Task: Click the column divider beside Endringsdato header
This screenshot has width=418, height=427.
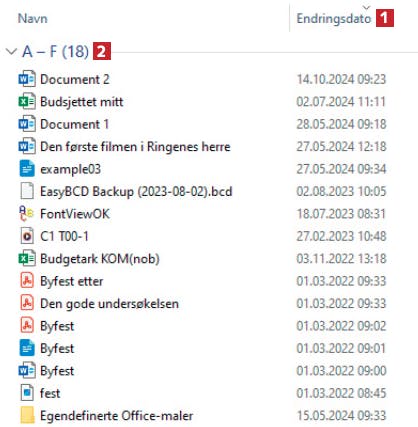Action: point(289,18)
